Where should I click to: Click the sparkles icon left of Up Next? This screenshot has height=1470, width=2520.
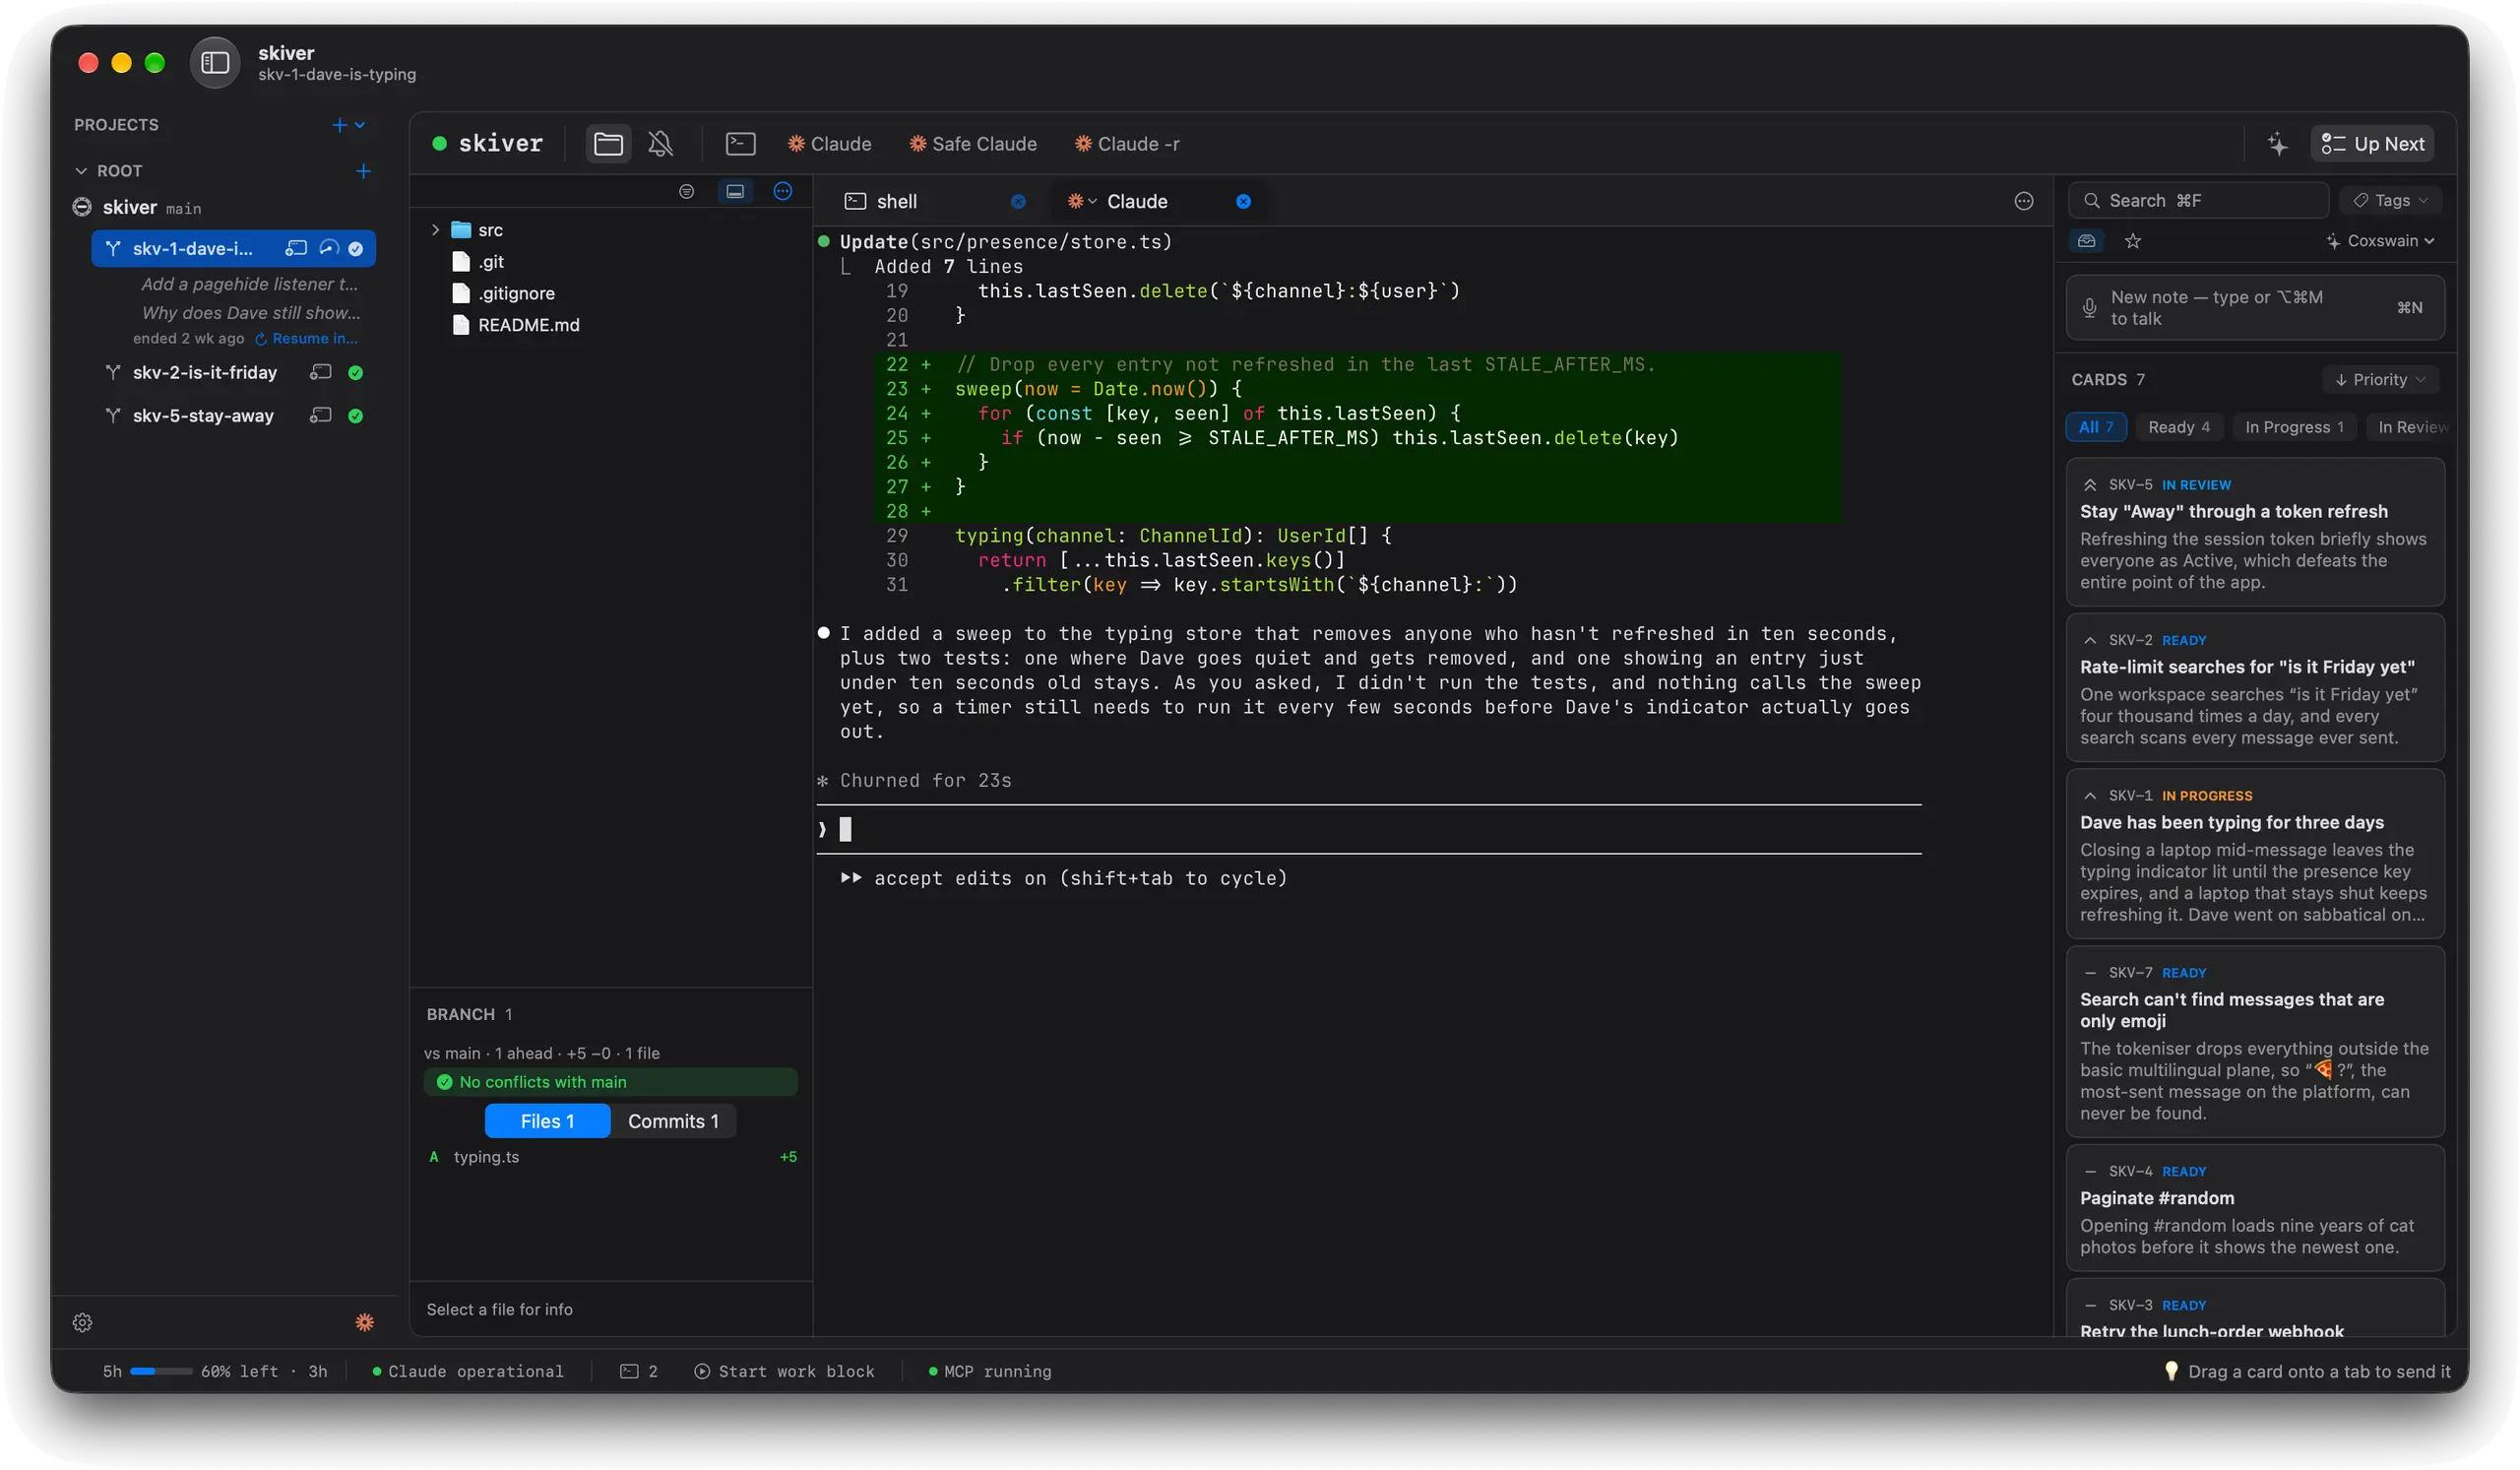point(2277,144)
